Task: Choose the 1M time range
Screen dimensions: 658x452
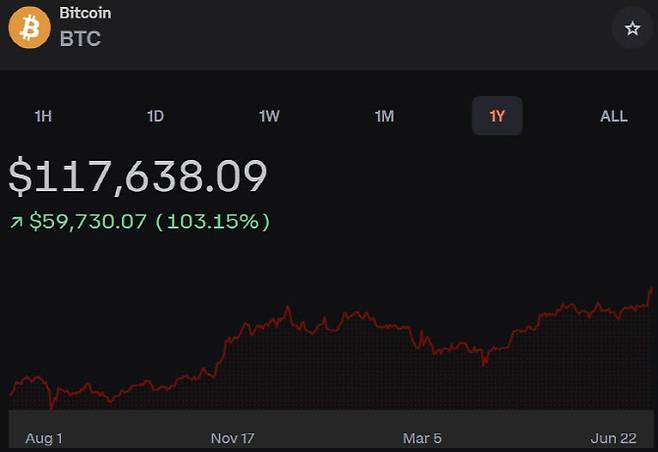Action: coord(384,116)
